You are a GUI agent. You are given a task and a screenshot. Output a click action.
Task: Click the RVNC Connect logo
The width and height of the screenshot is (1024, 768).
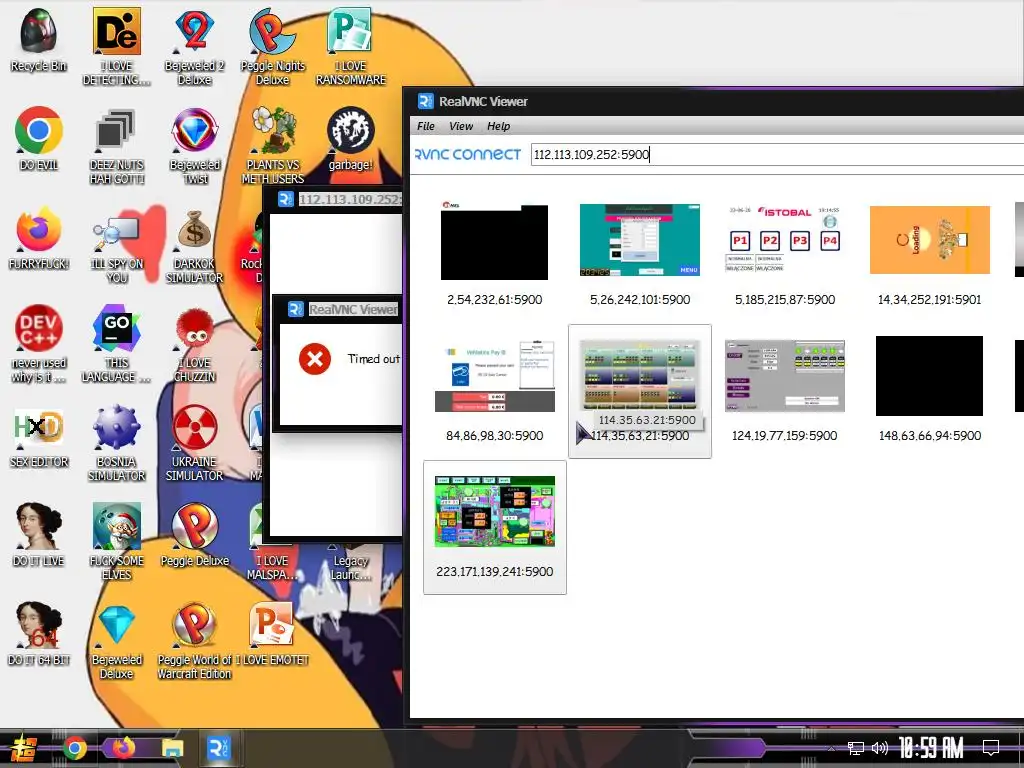(468, 155)
